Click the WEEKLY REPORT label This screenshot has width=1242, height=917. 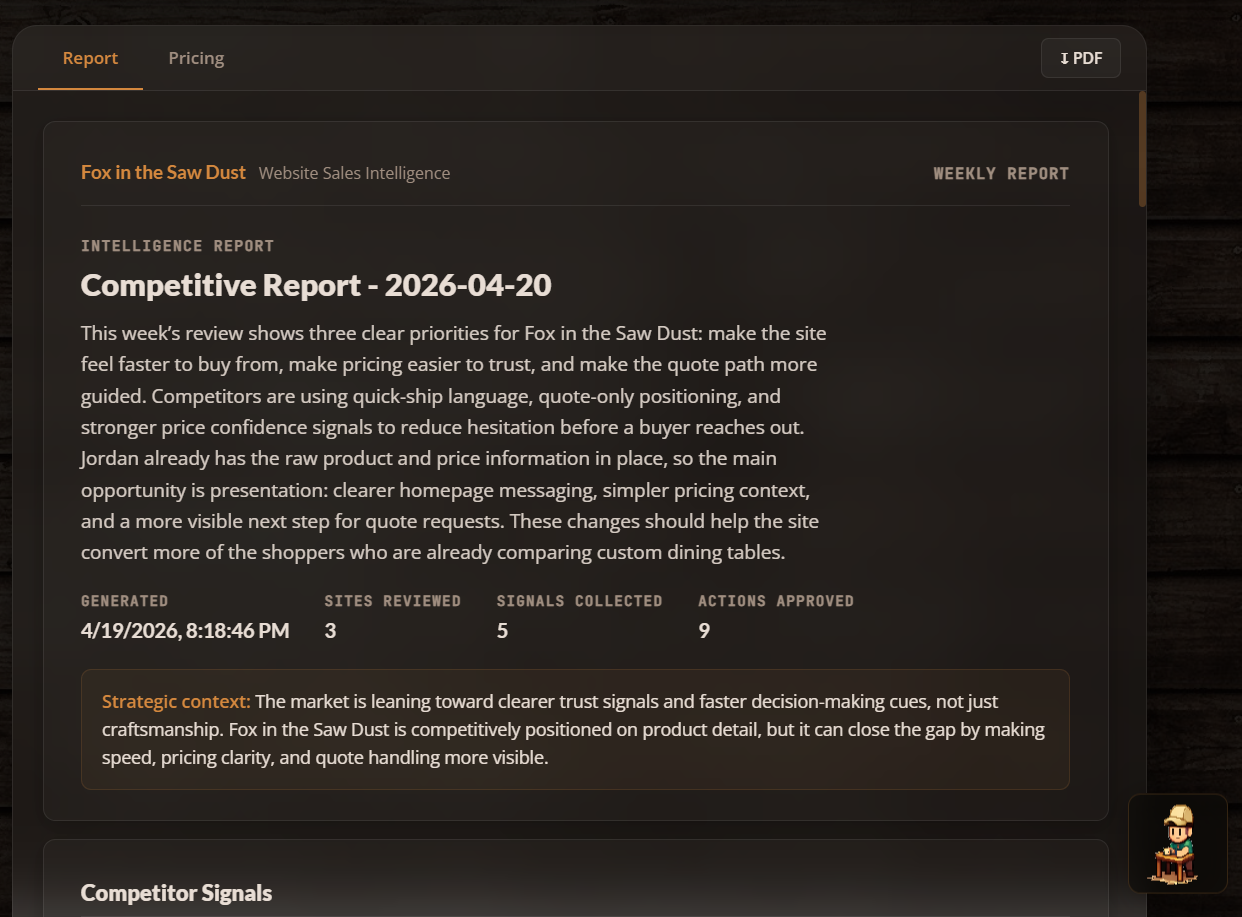click(x=1001, y=173)
